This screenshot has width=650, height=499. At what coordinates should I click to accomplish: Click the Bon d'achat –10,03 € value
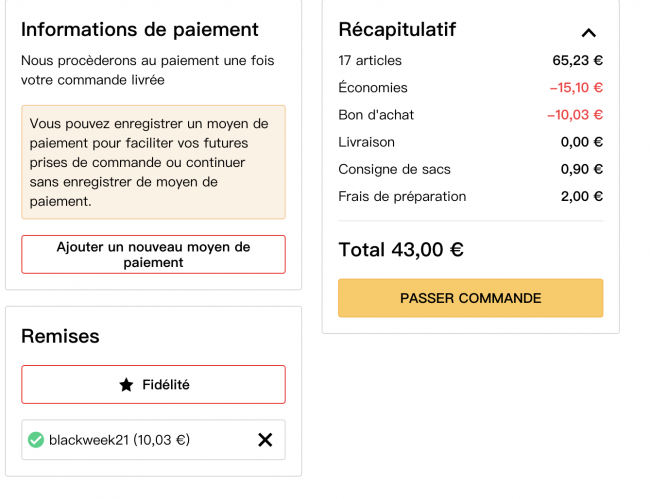pyautogui.click(x=575, y=115)
